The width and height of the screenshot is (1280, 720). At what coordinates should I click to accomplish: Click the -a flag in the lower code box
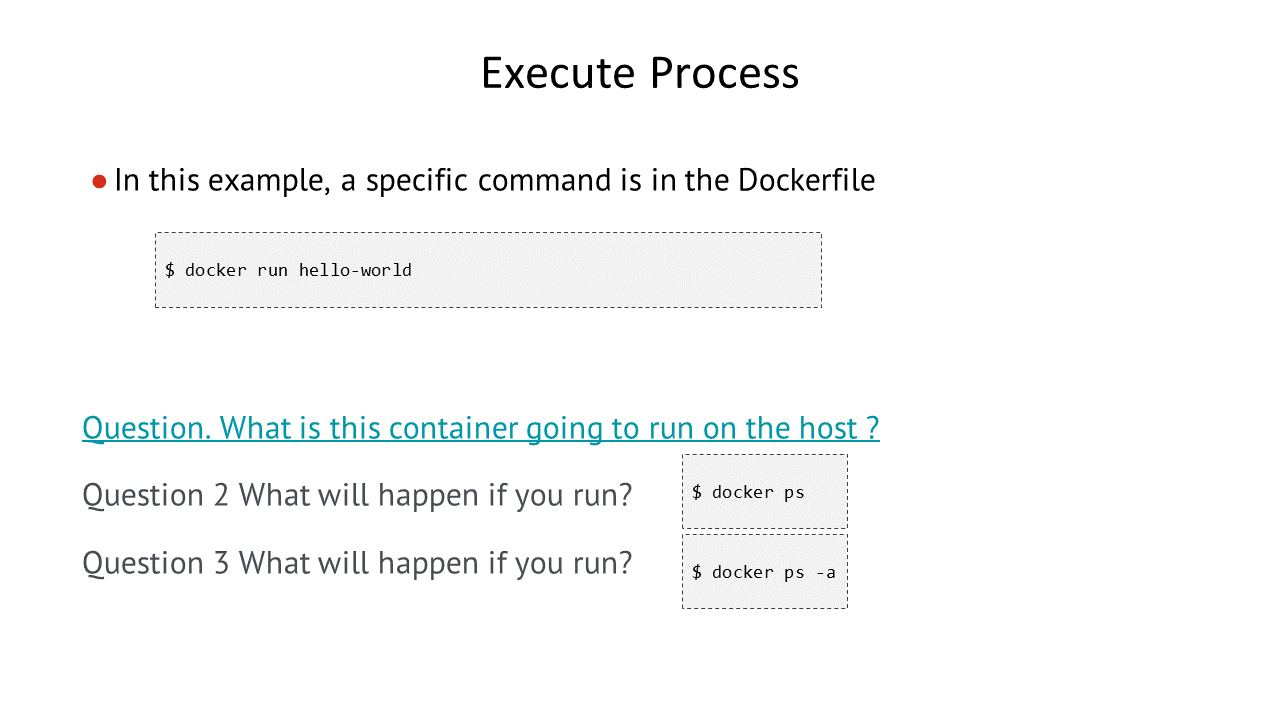point(825,572)
